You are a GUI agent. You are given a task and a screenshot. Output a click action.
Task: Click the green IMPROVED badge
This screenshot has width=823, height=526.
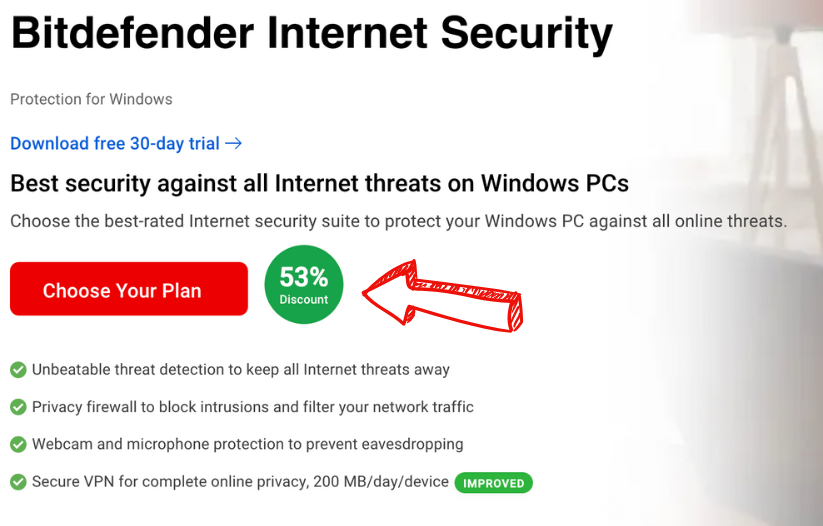coord(493,483)
